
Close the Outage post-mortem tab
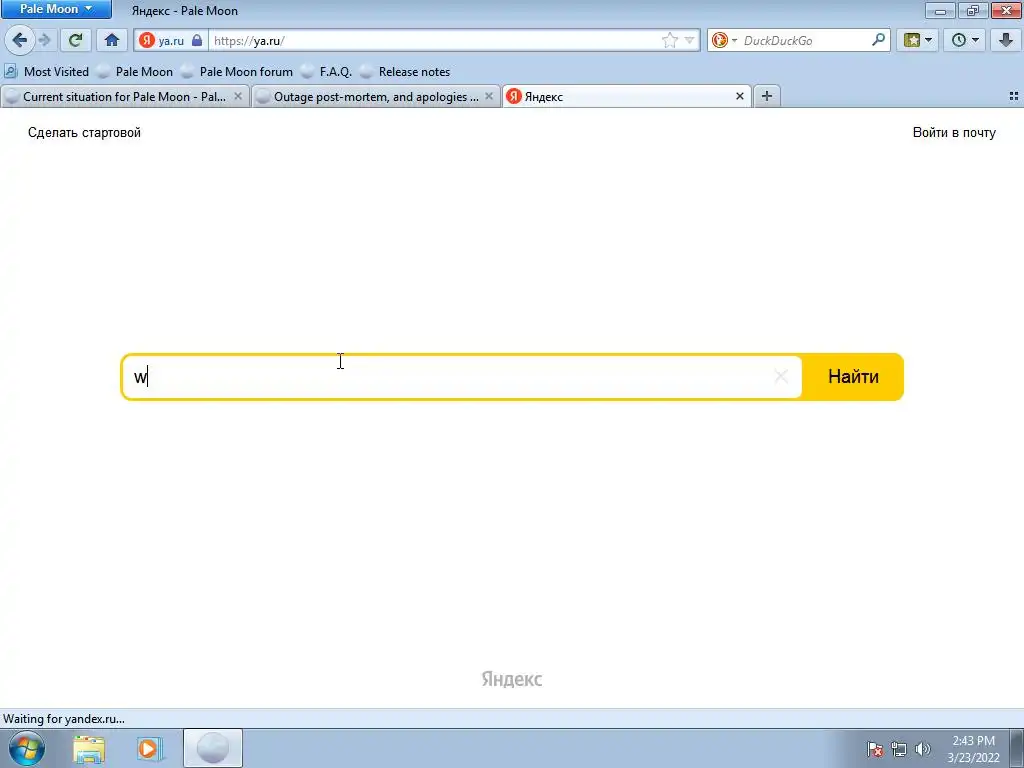tap(488, 96)
